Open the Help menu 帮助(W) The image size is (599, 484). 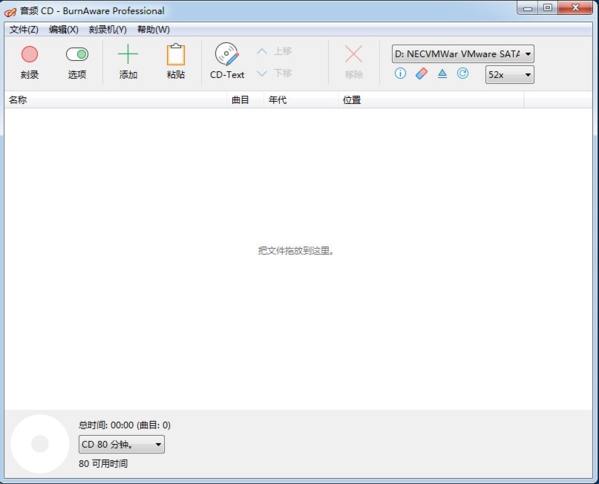(x=154, y=30)
